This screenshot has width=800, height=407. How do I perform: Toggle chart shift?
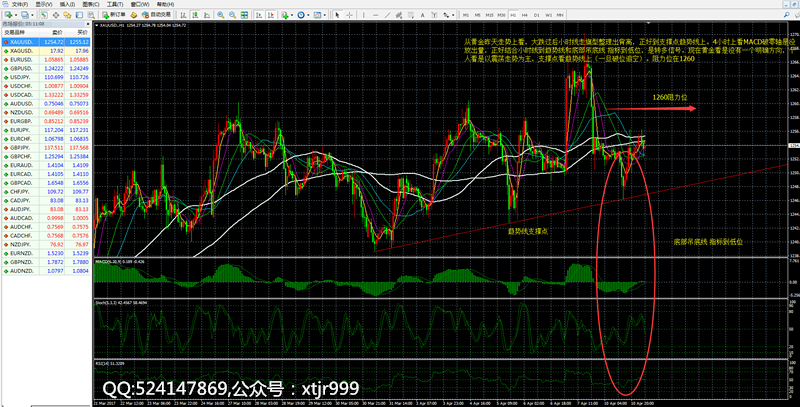pos(271,15)
